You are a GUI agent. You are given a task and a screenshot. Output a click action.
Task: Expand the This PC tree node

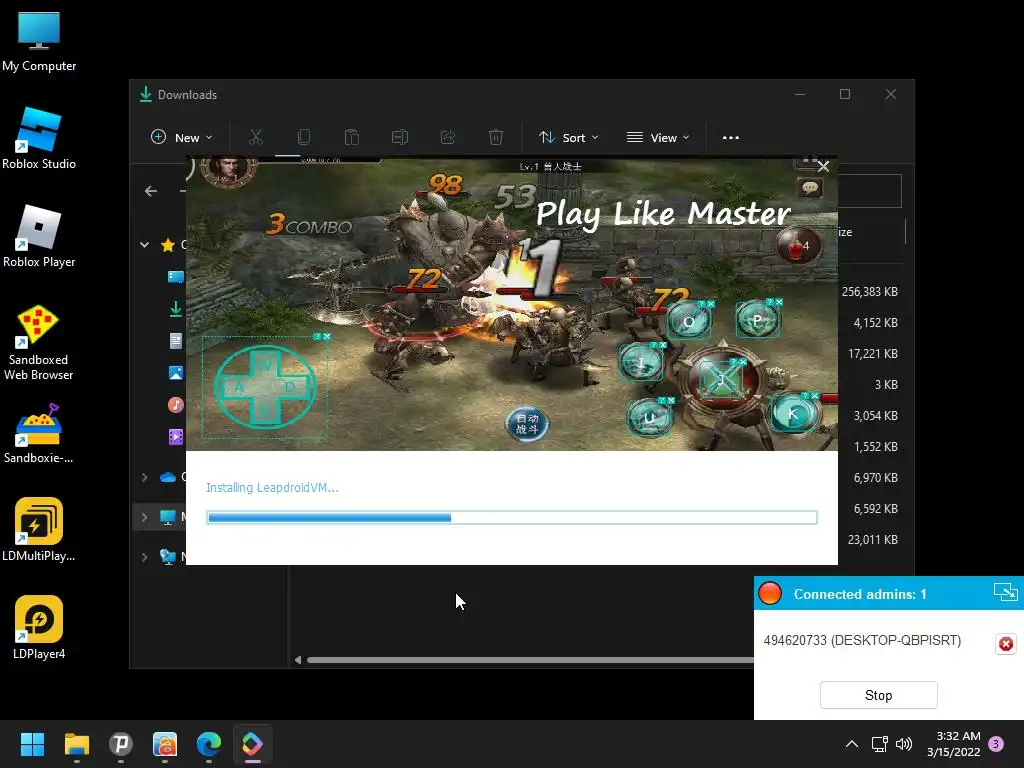pyautogui.click(x=144, y=517)
